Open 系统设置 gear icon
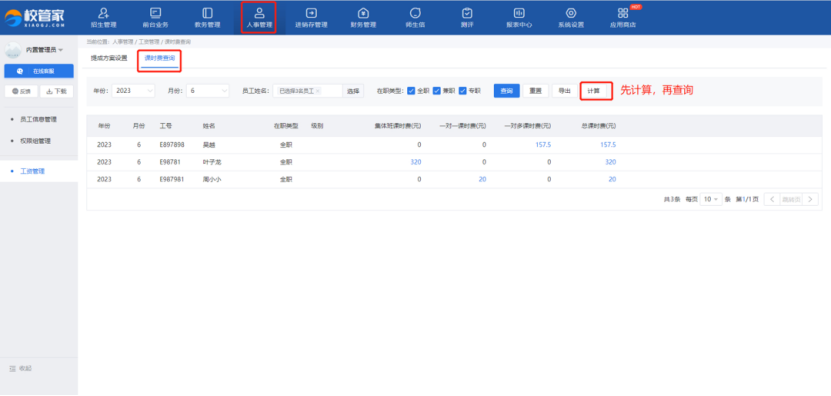 pos(571,13)
